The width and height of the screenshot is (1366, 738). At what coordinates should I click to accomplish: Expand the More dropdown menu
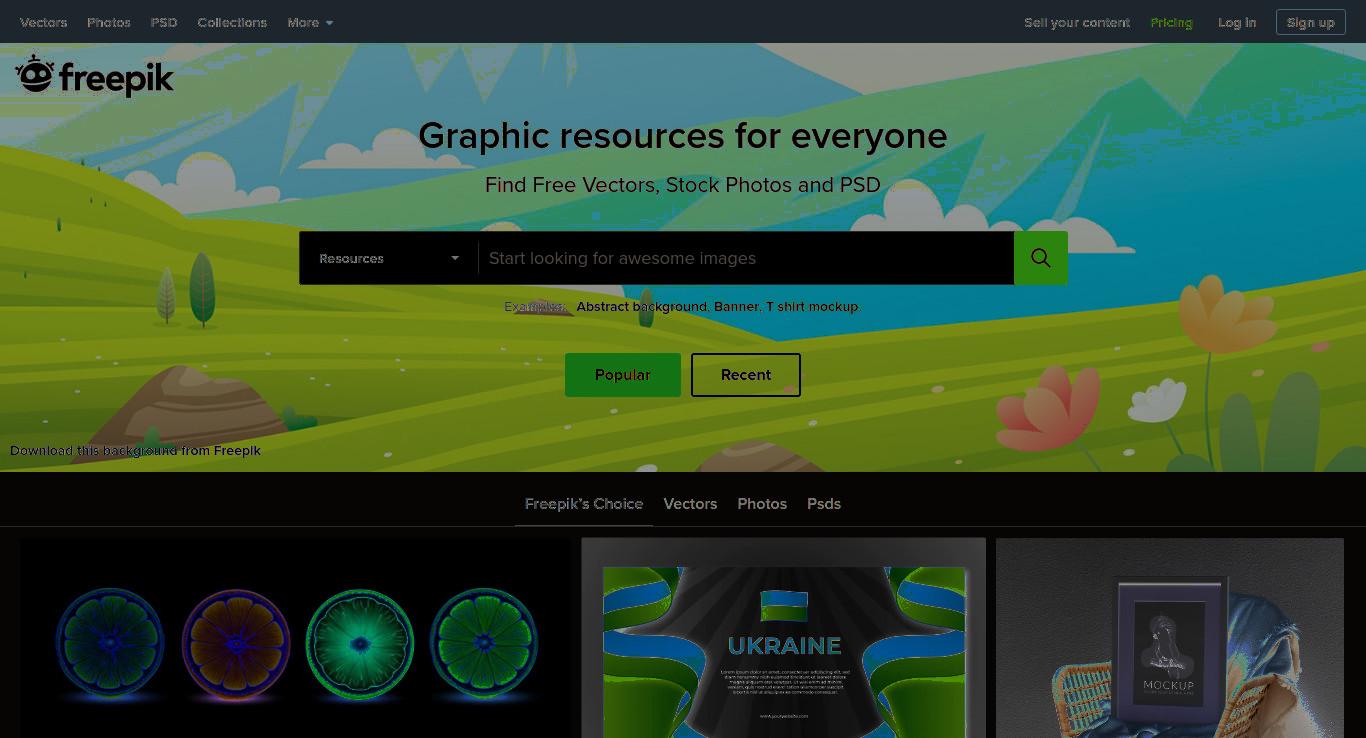[310, 22]
